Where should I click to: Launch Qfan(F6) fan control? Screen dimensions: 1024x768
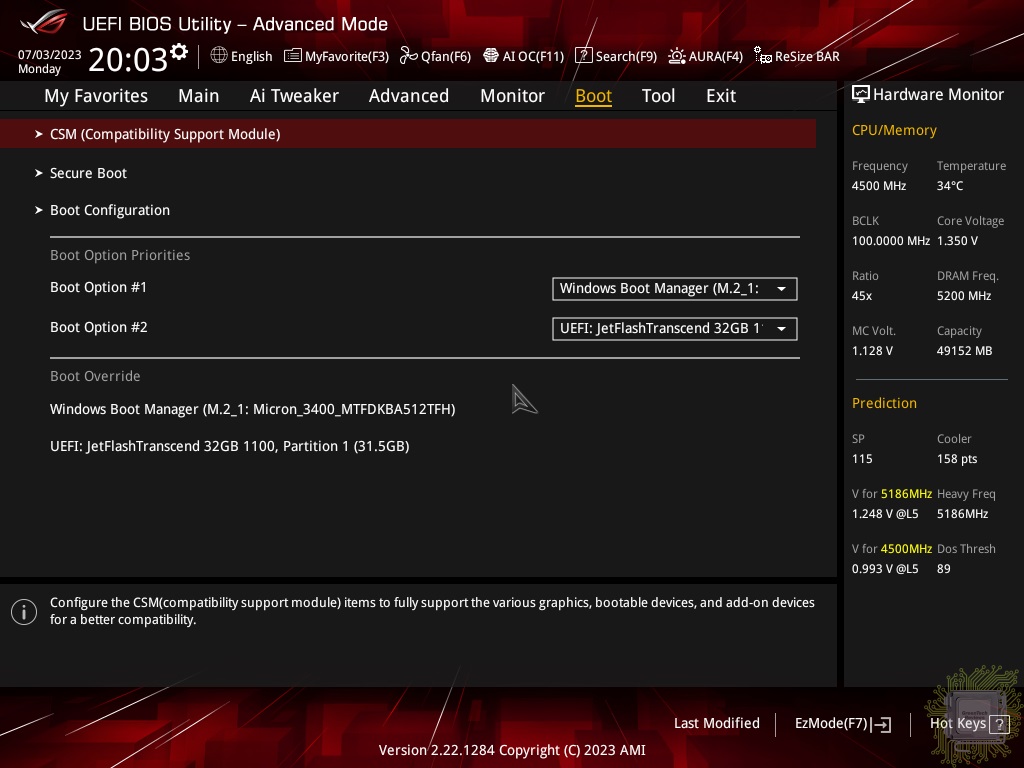[435, 56]
